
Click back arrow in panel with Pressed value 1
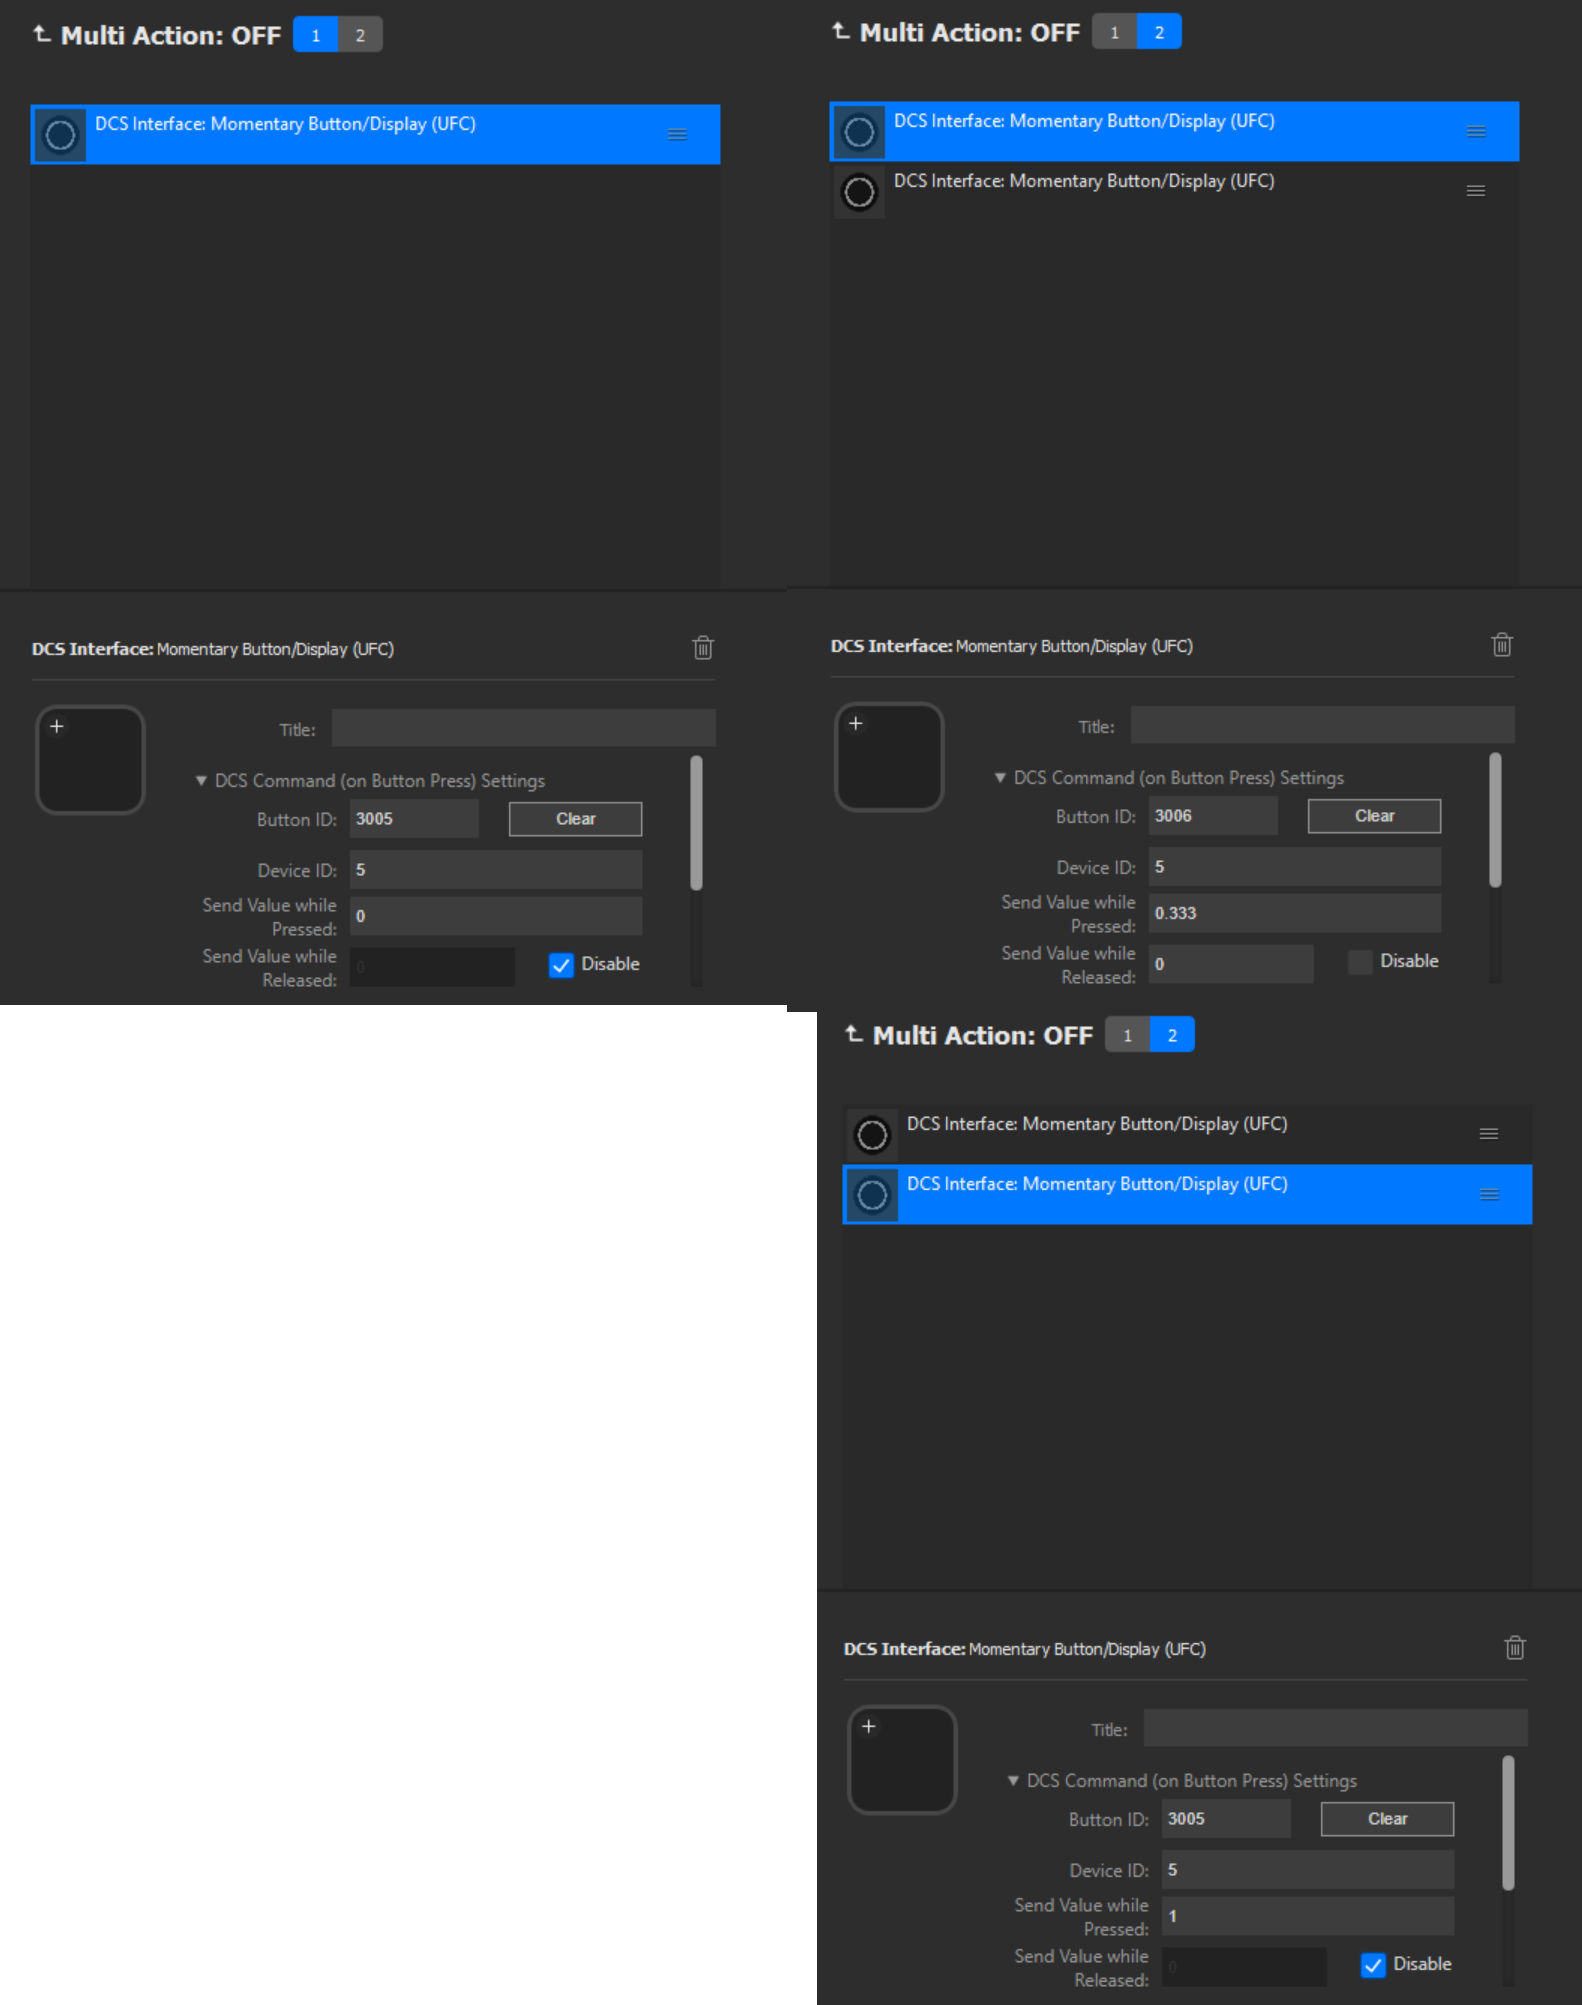click(854, 1034)
